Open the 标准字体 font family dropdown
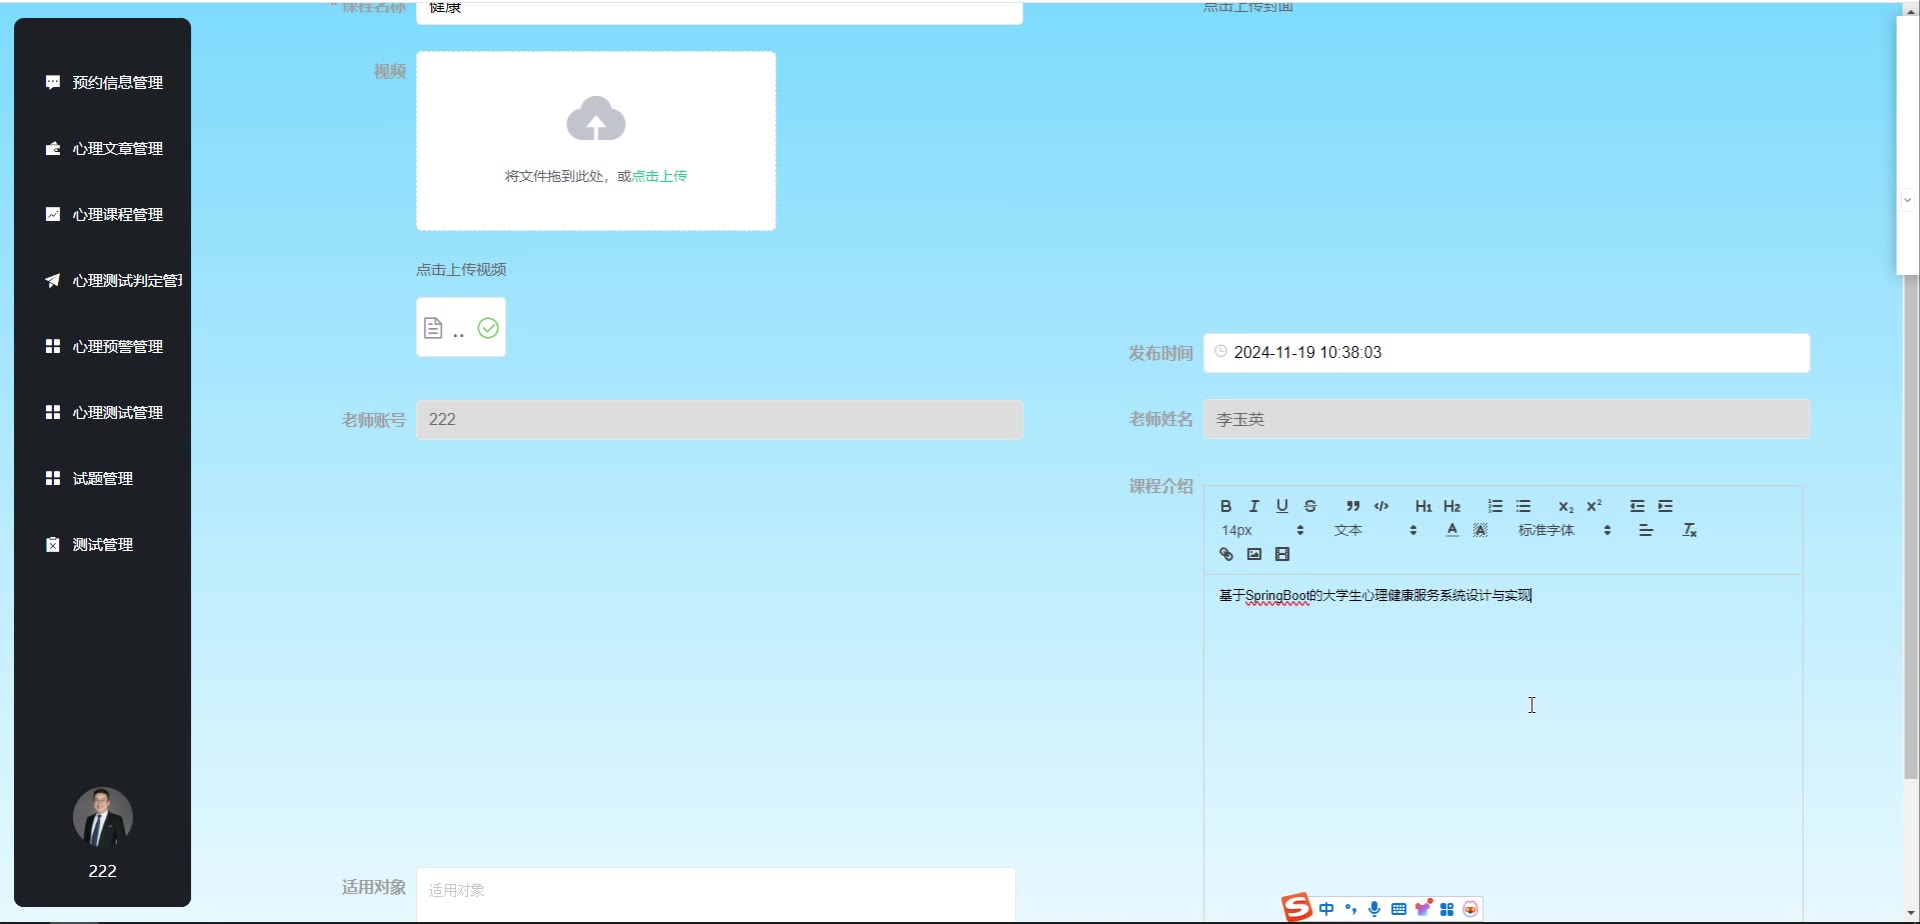The image size is (1920, 924). coord(1564,530)
